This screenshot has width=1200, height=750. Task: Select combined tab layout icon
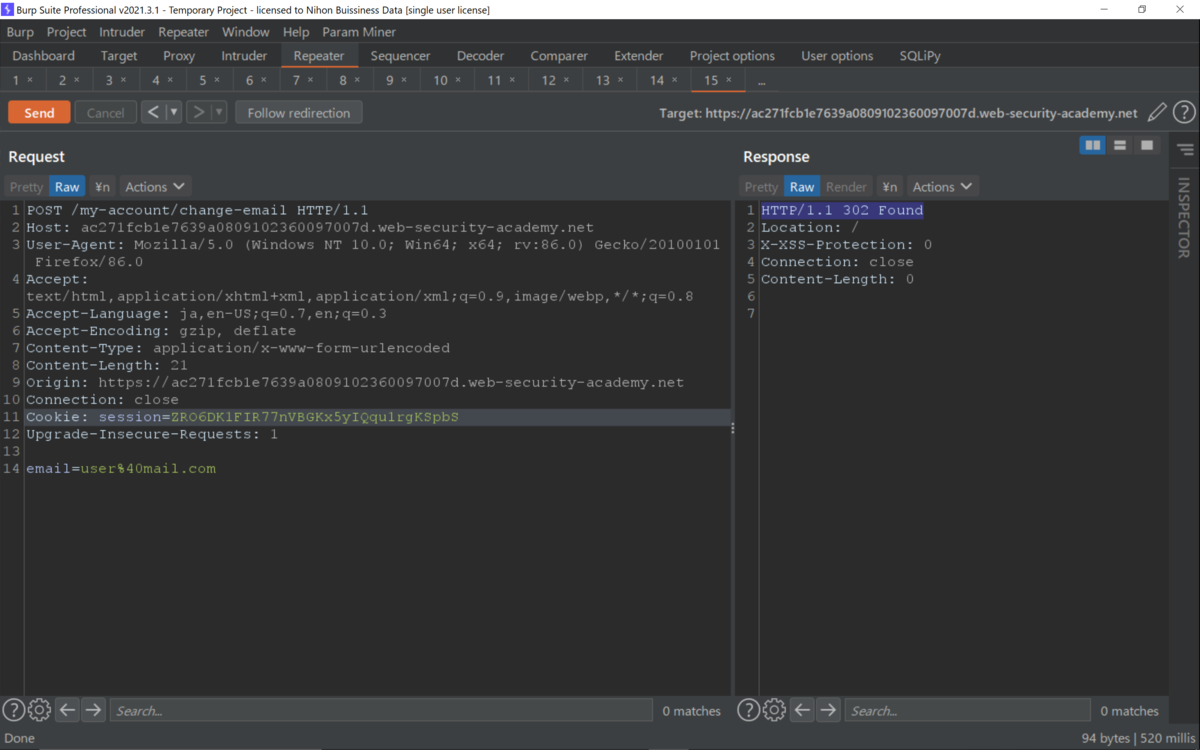1147,146
